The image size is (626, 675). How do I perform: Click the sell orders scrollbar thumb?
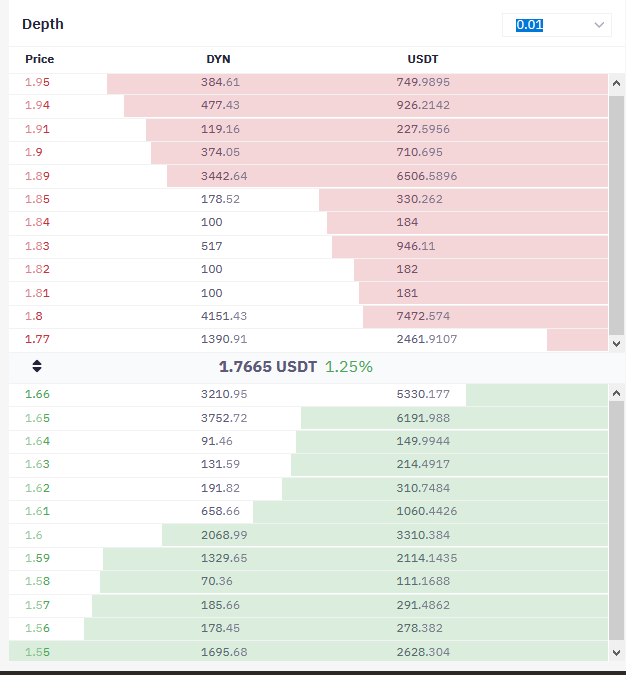point(617,215)
